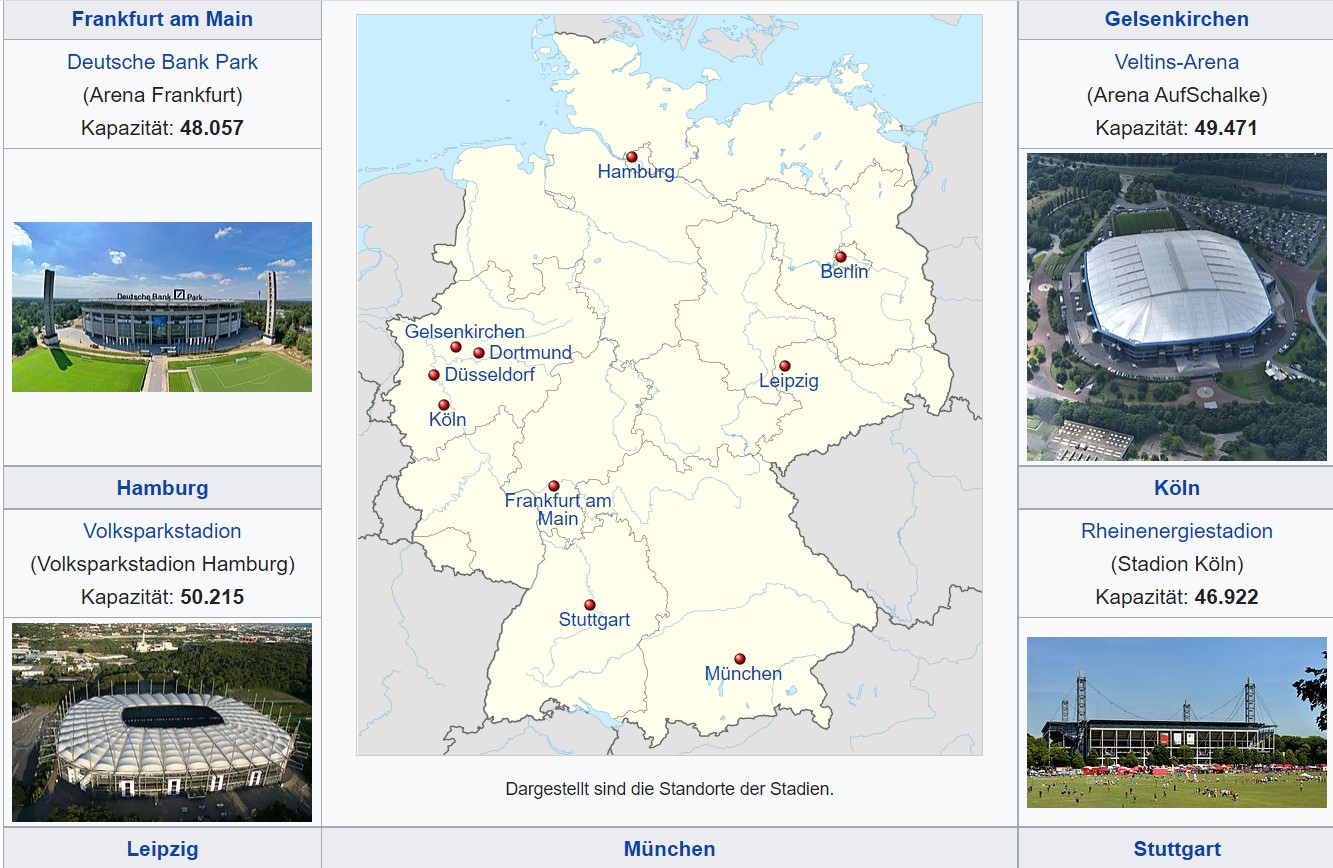Open the Leipzig heading link at bottom left
Viewport: 1333px width, 868px height.
[x=162, y=849]
